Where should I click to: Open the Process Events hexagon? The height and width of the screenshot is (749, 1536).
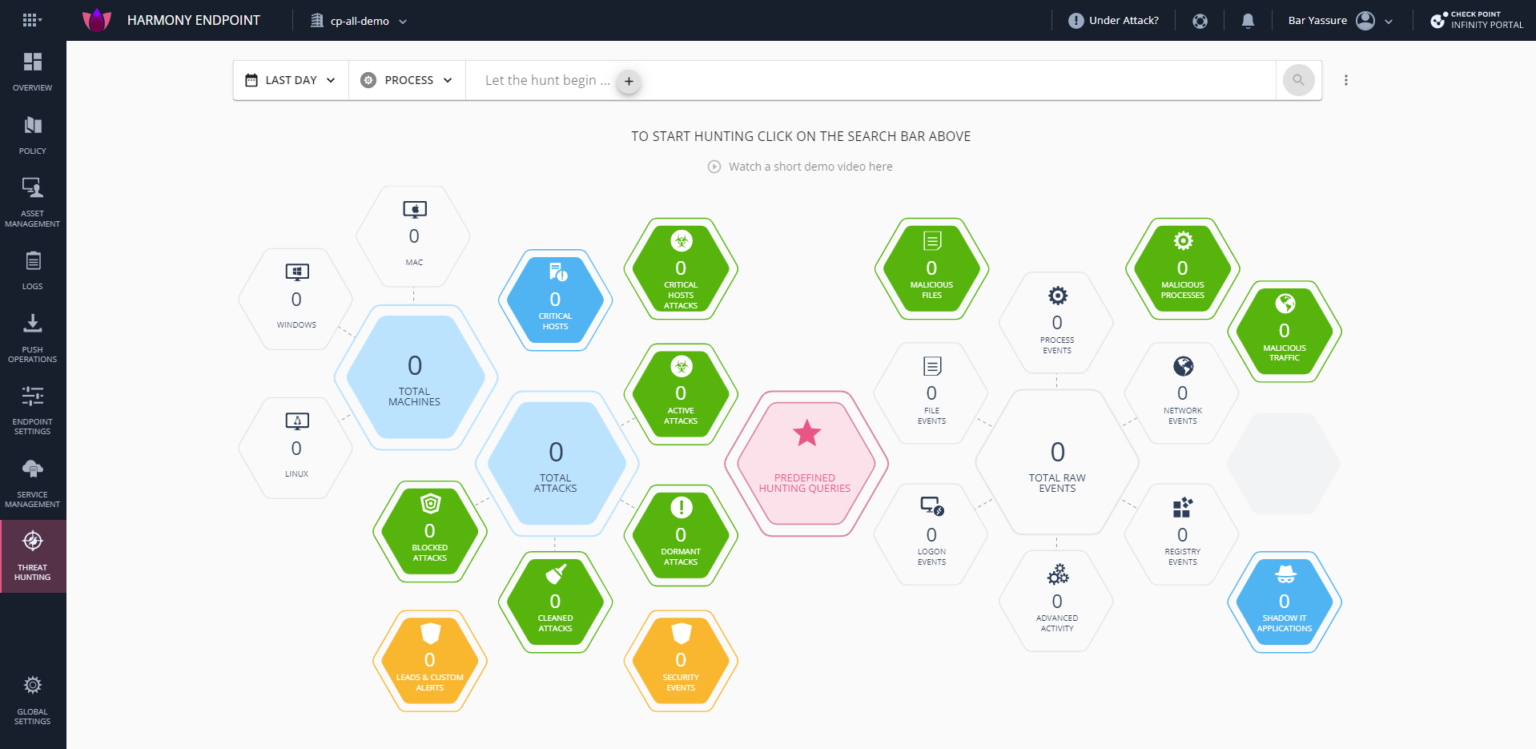1057,322
